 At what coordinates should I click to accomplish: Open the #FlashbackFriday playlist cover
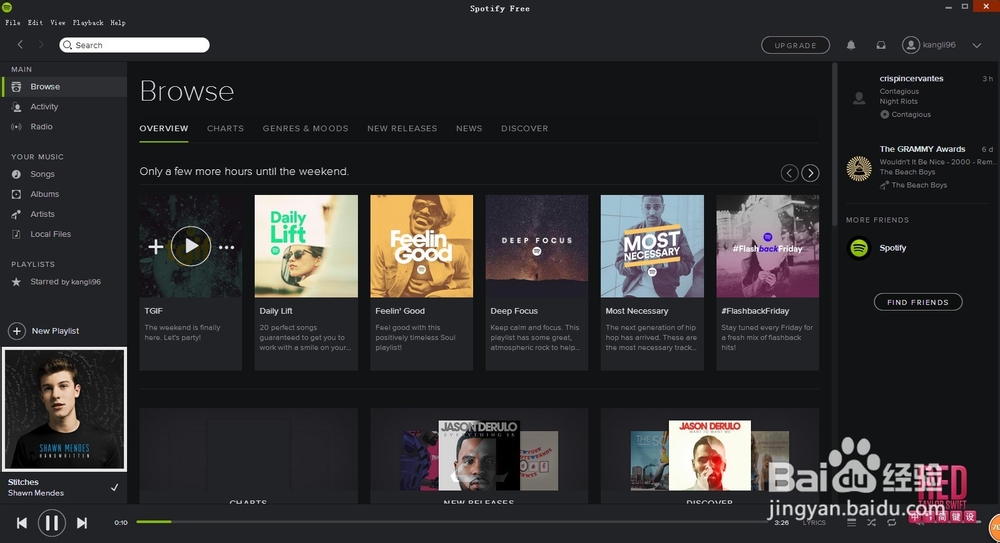coord(767,246)
